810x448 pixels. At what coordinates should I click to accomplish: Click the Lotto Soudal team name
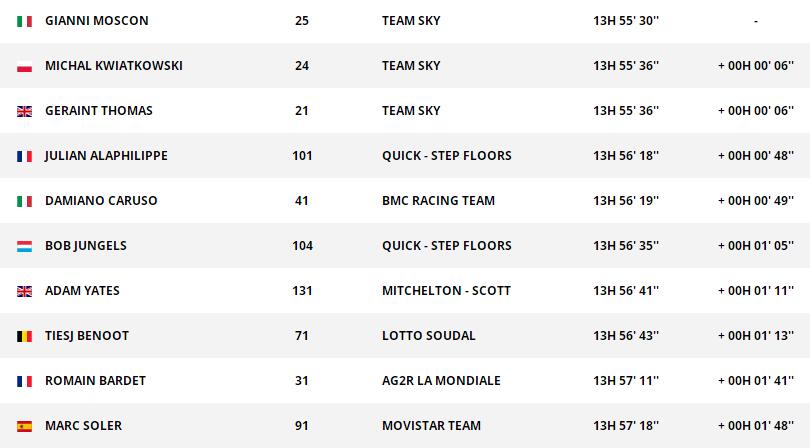[428, 336]
